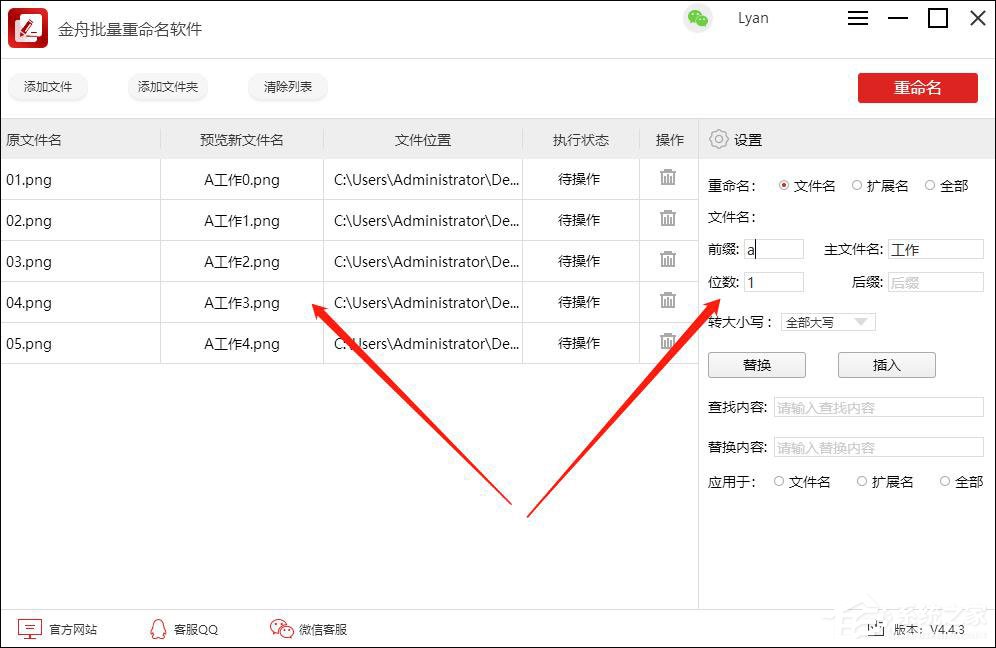The image size is (996, 648).
Task: Click the 替换 button in settings panel
Action: [757, 364]
